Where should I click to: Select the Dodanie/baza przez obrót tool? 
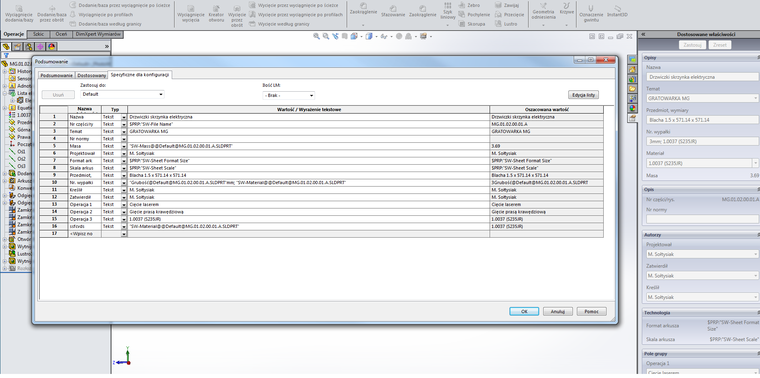(x=52, y=14)
